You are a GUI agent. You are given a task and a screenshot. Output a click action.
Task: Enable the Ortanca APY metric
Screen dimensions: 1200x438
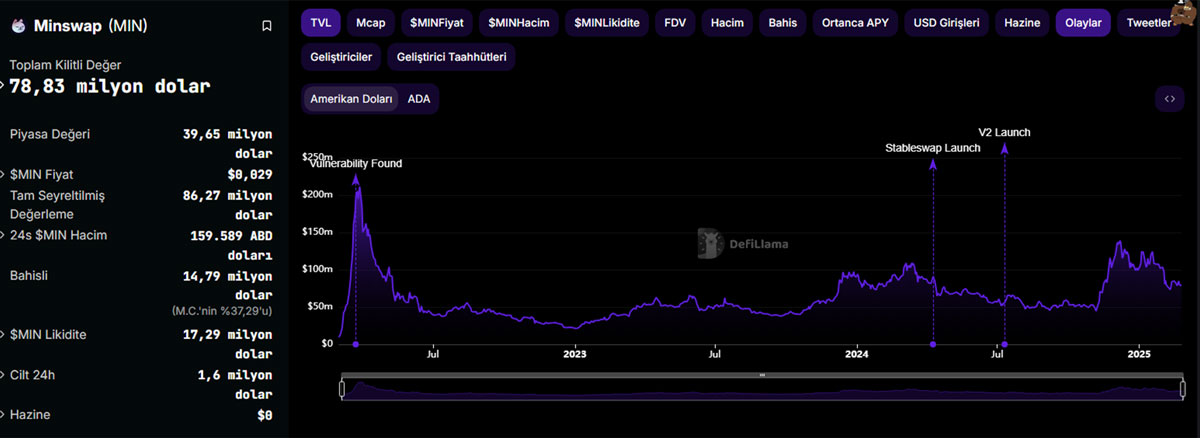(x=855, y=22)
